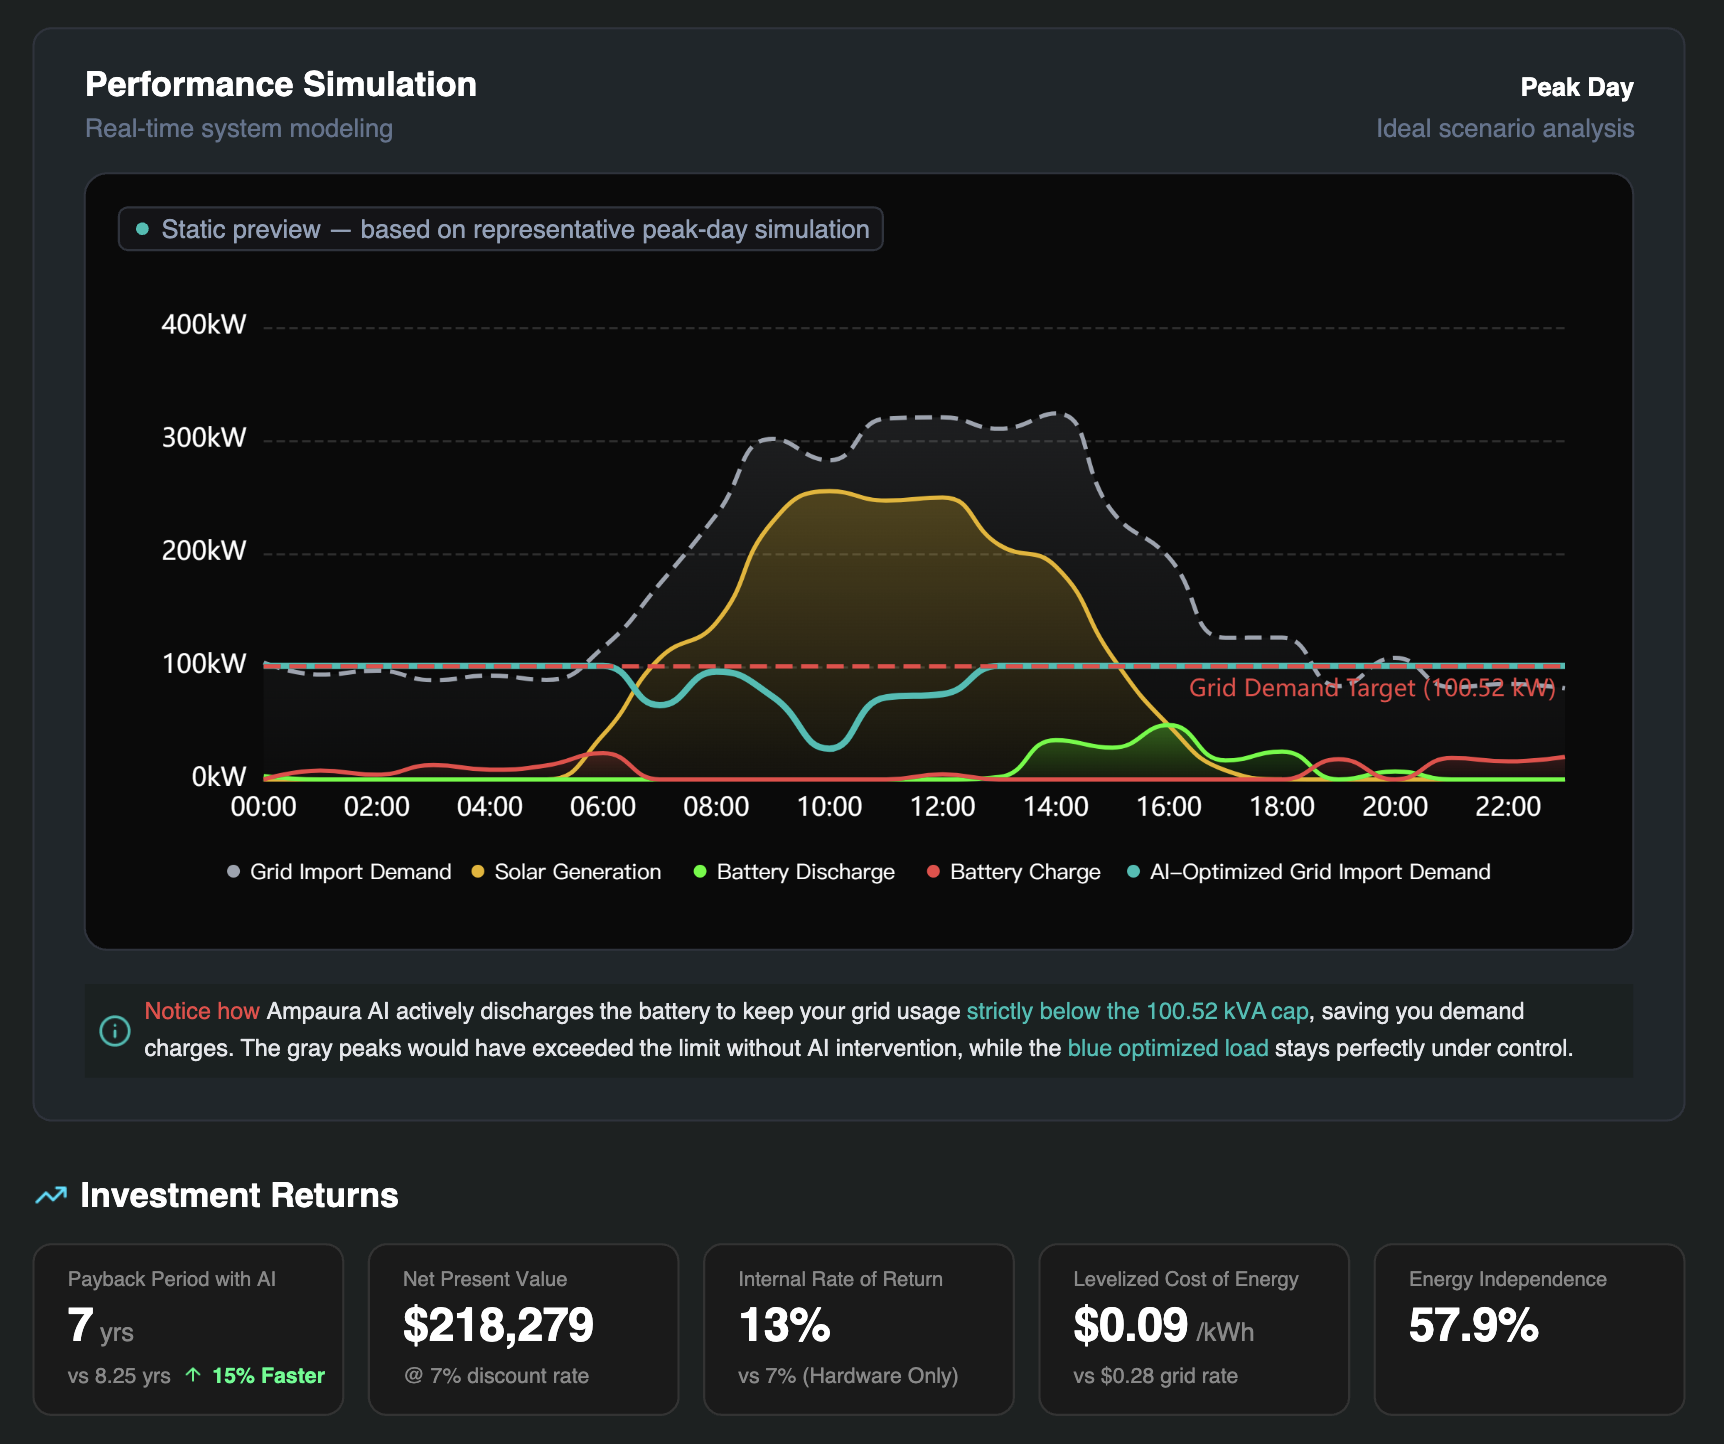Click the info circle icon beside the notice
The image size is (1724, 1444).
click(115, 1031)
